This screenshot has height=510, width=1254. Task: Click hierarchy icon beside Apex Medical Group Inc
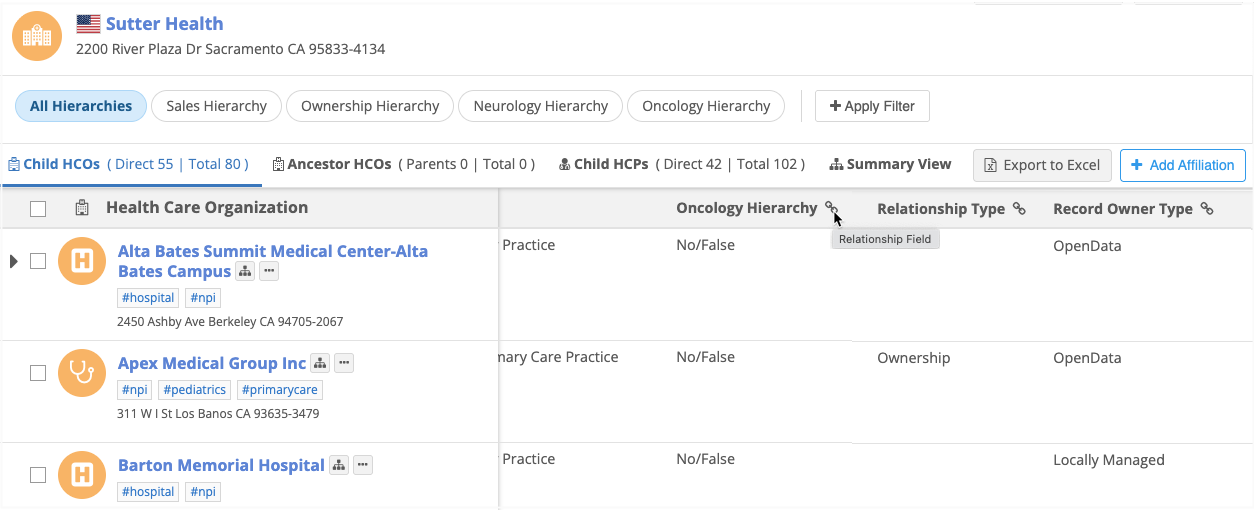pyautogui.click(x=320, y=363)
